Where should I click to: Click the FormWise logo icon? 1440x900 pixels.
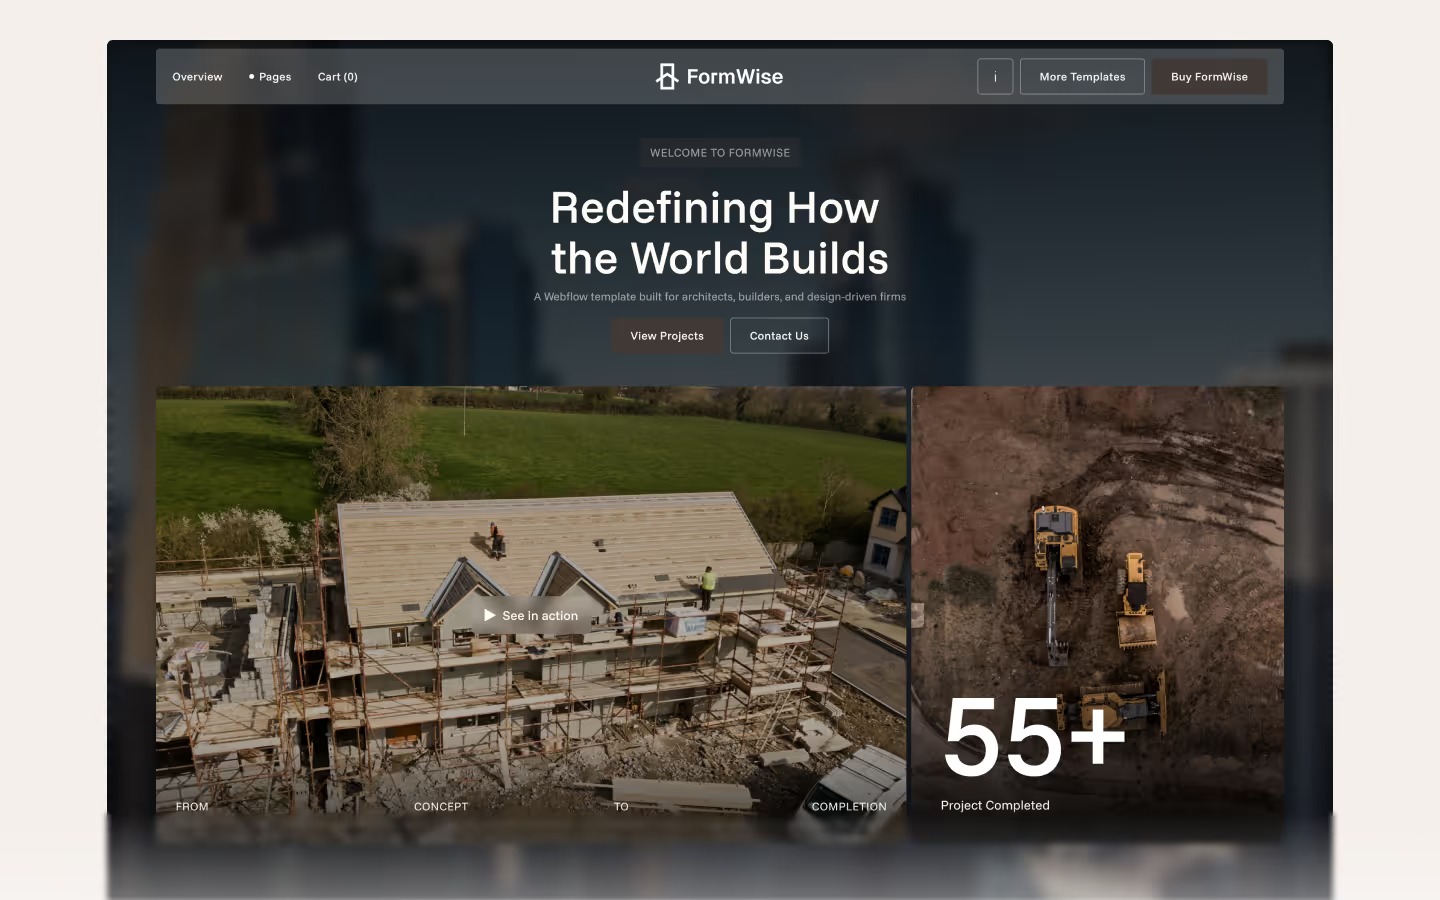point(667,76)
